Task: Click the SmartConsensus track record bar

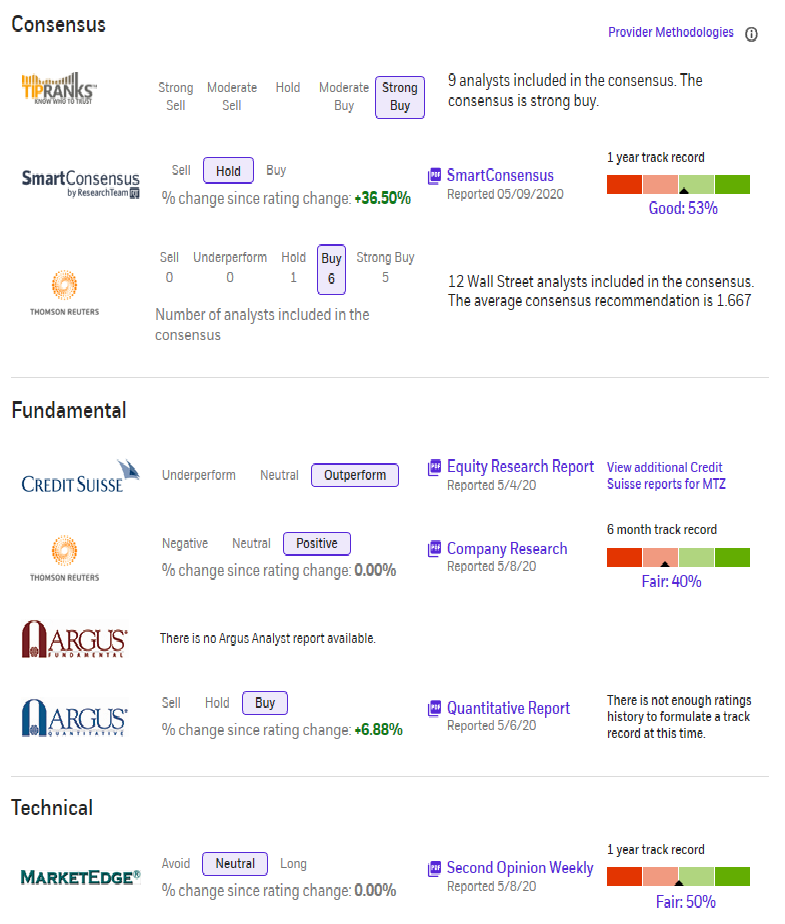Action: (x=678, y=184)
